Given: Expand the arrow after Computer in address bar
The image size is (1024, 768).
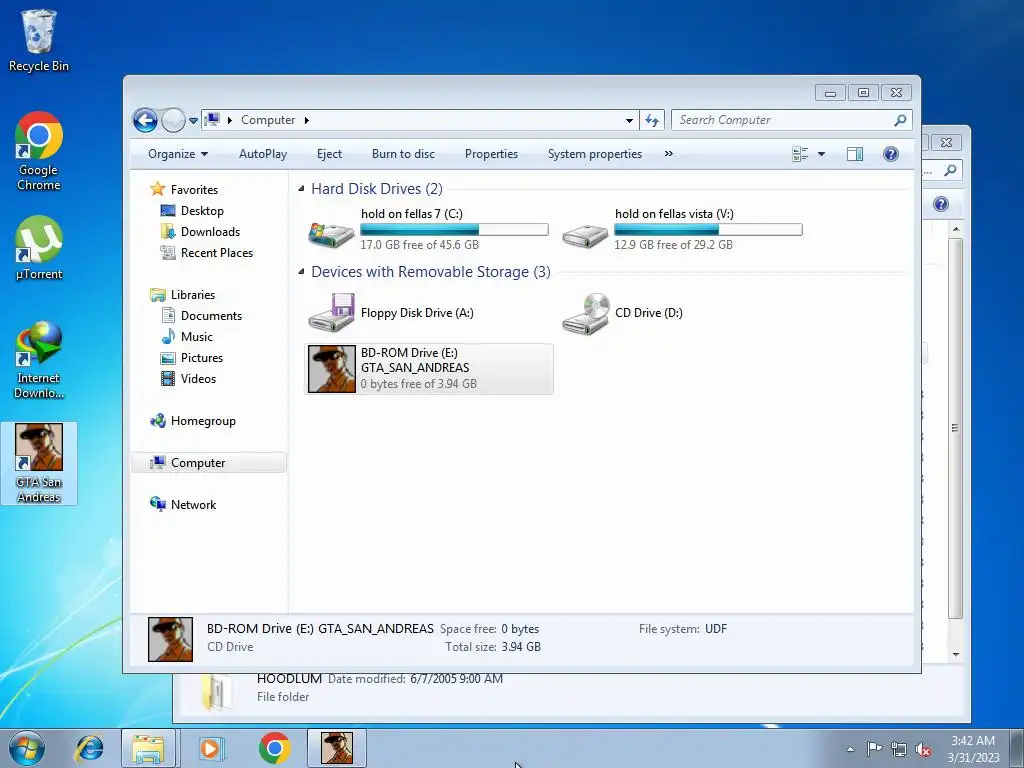Looking at the screenshot, I should tap(306, 120).
